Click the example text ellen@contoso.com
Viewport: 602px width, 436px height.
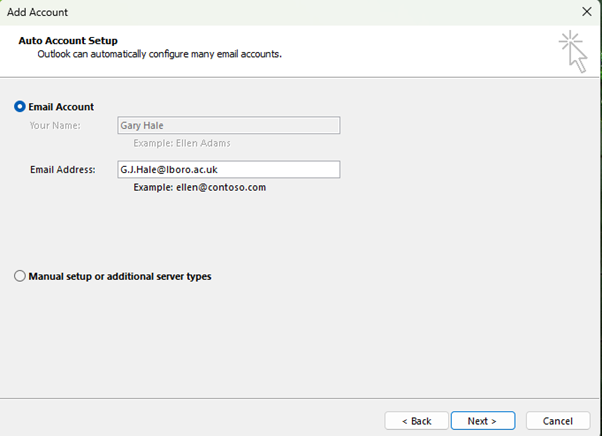point(200,187)
